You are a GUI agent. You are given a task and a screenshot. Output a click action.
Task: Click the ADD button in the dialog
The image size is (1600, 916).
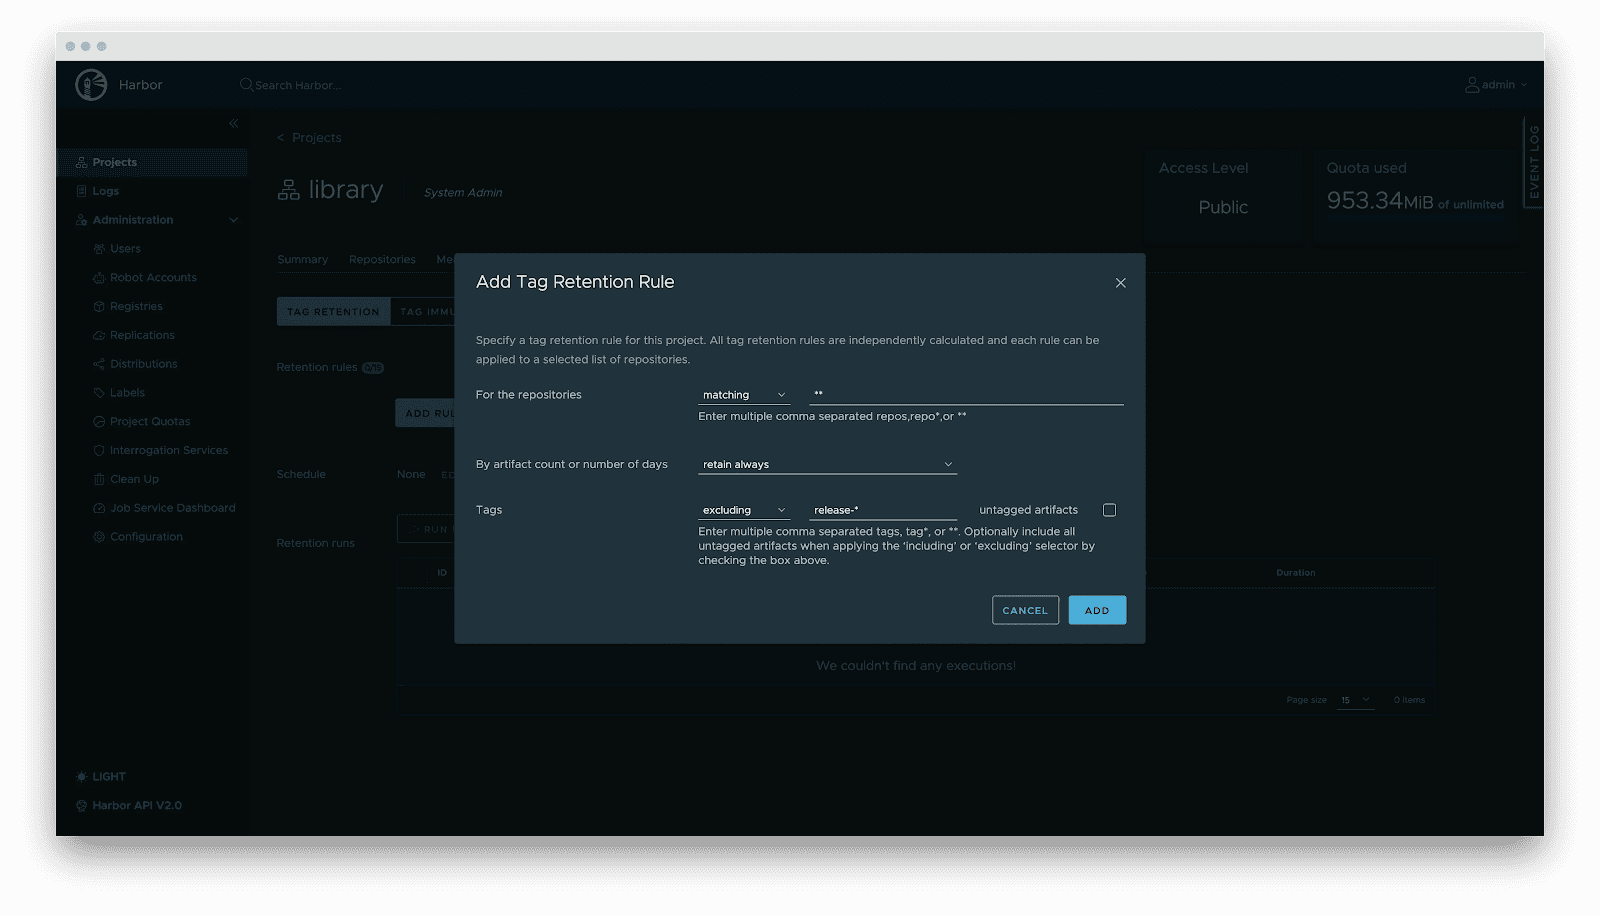click(1097, 609)
